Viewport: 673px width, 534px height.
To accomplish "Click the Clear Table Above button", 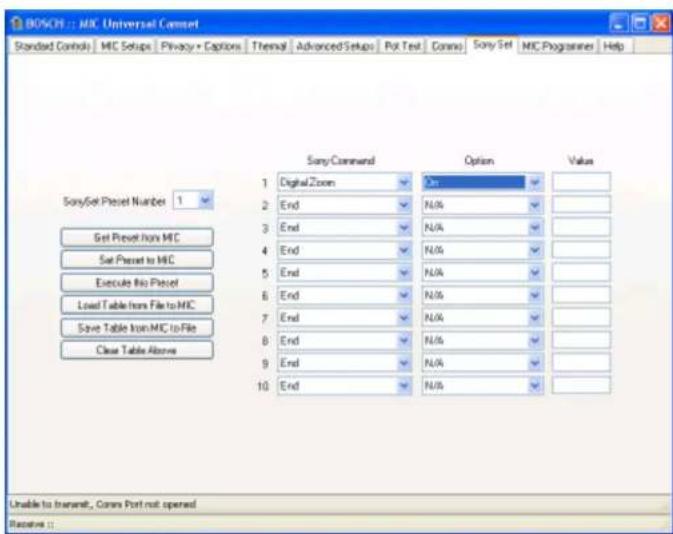I will click(137, 350).
